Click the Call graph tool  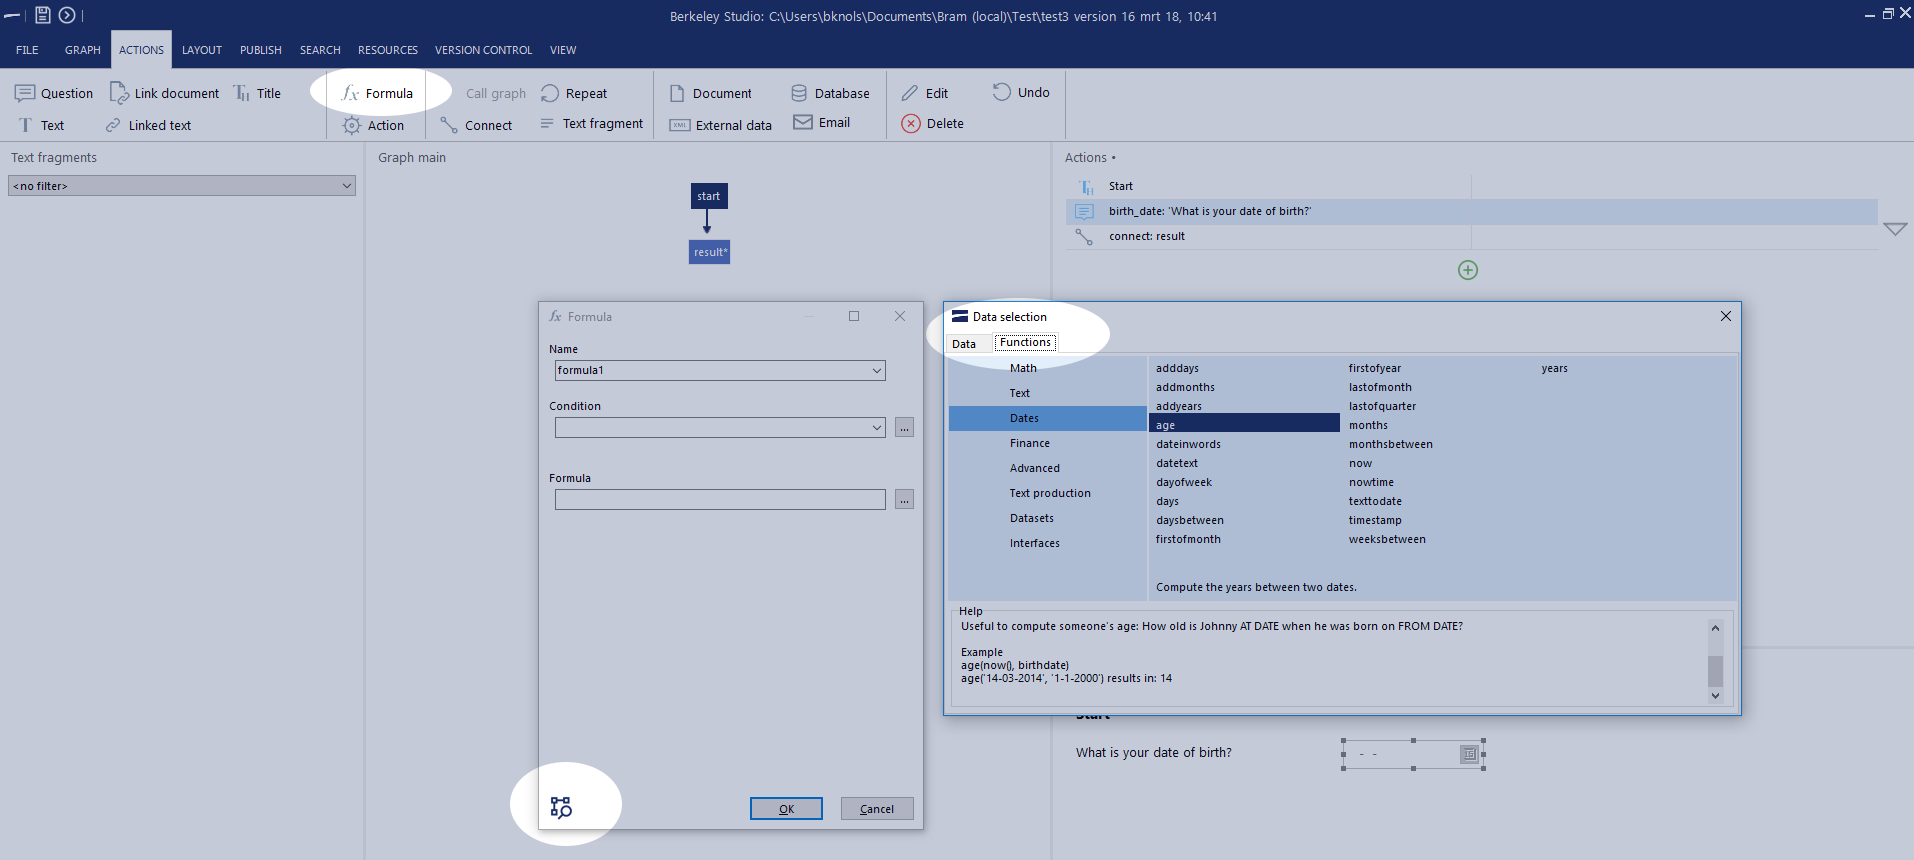(x=495, y=93)
